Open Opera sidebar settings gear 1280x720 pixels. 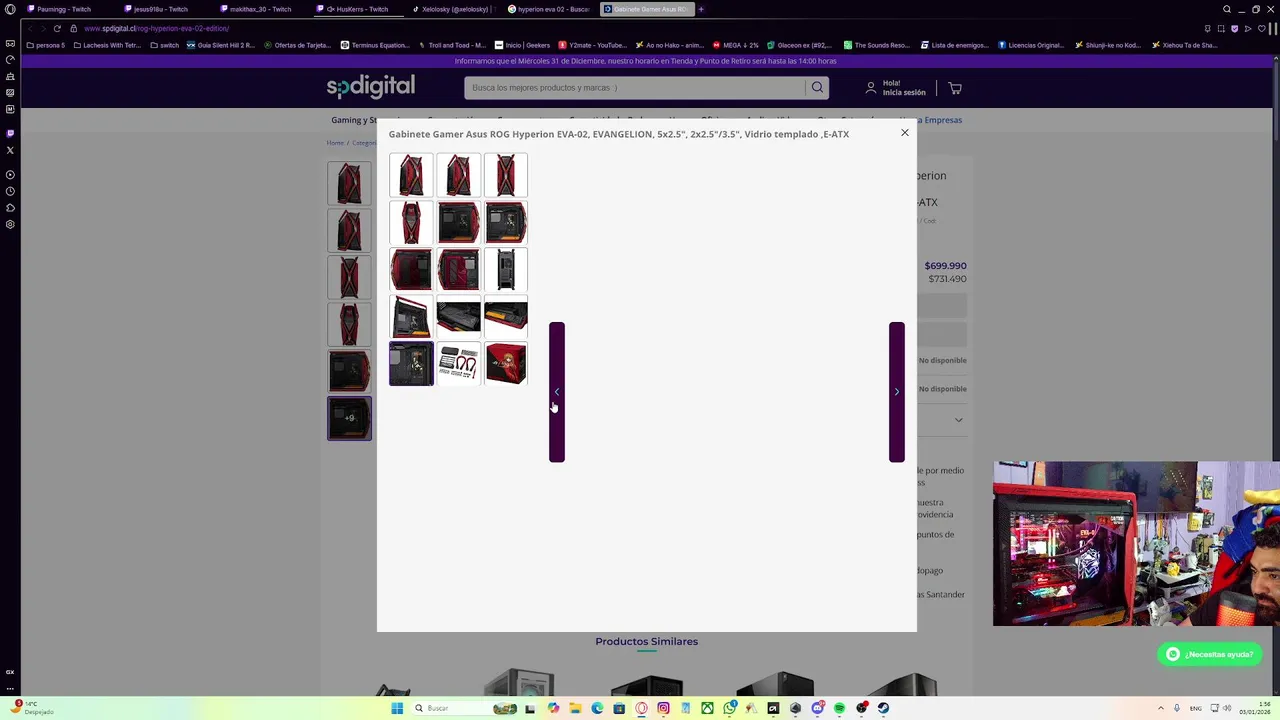10,224
